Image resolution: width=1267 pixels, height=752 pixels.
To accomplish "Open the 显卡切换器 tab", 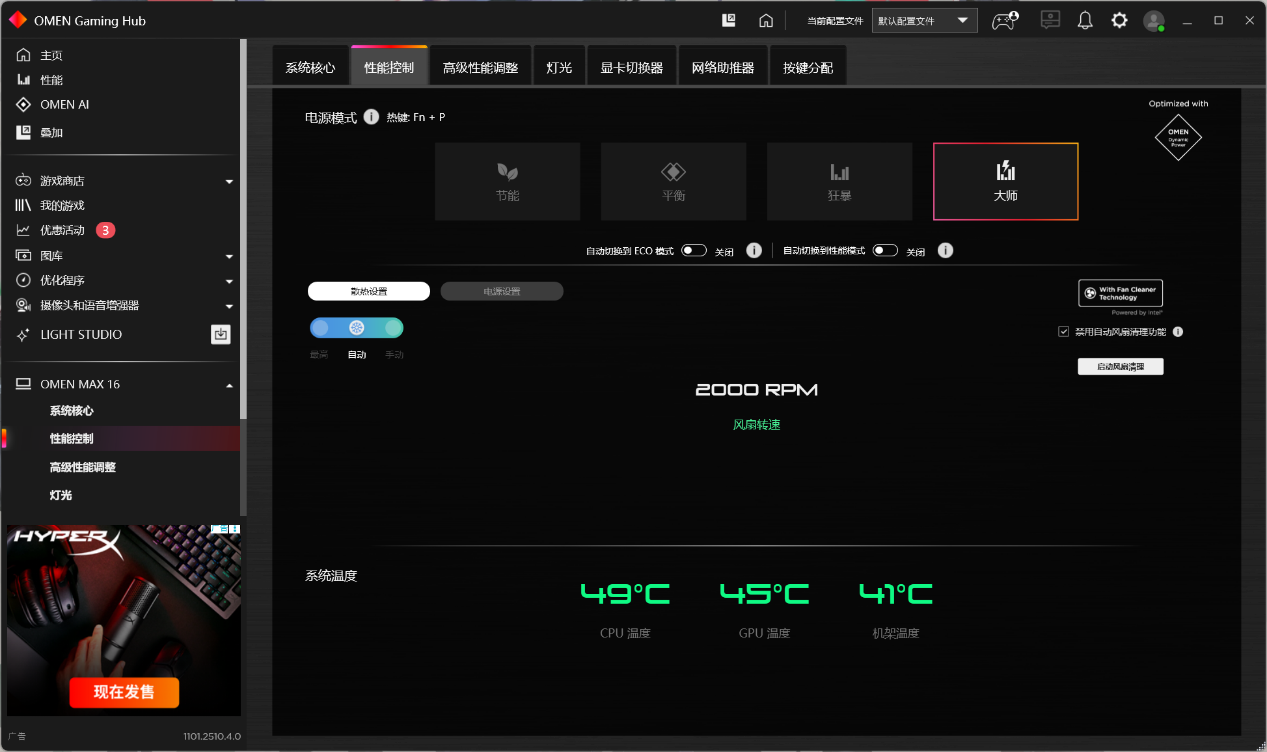I will tap(631, 64).
